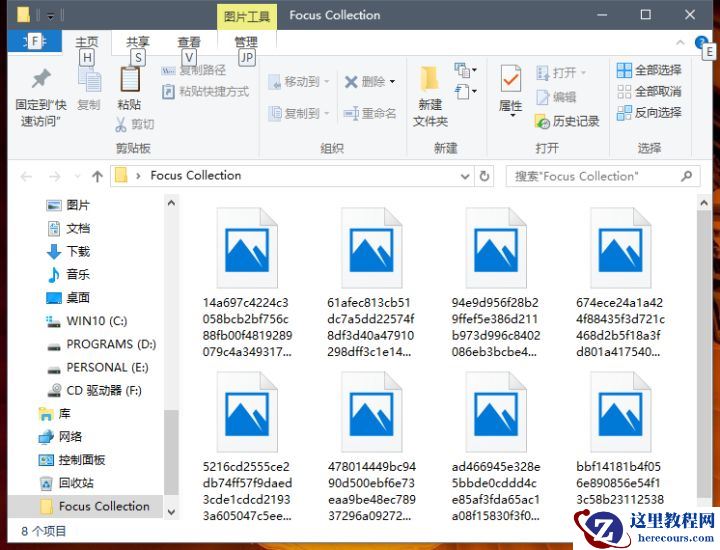Image resolution: width=720 pixels, height=550 pixels.
Task: Click the New folder (新建文件夹) icon
Action: click(430, 79)
